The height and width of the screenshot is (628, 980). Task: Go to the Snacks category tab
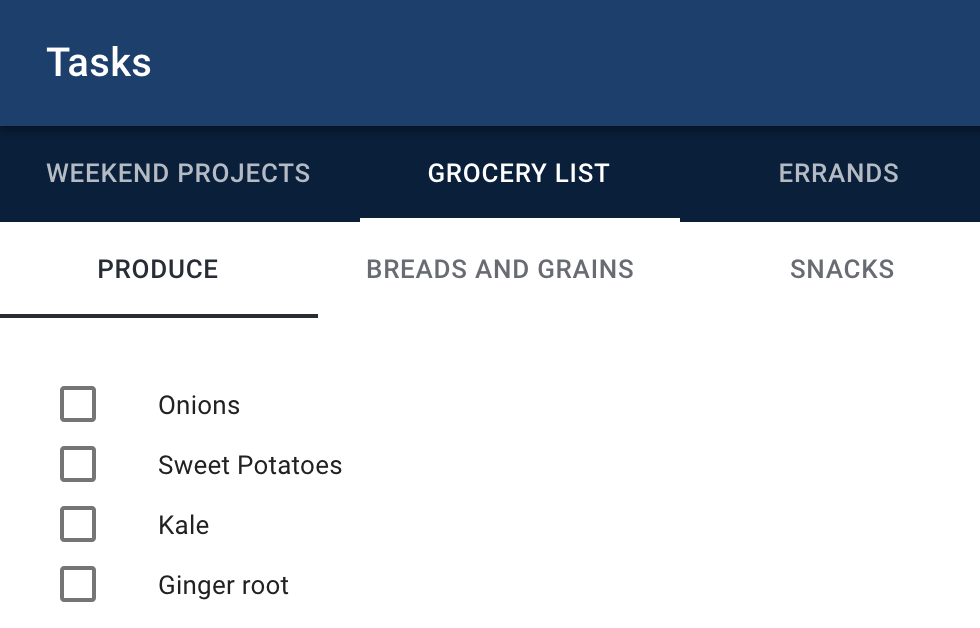(842, 270)
